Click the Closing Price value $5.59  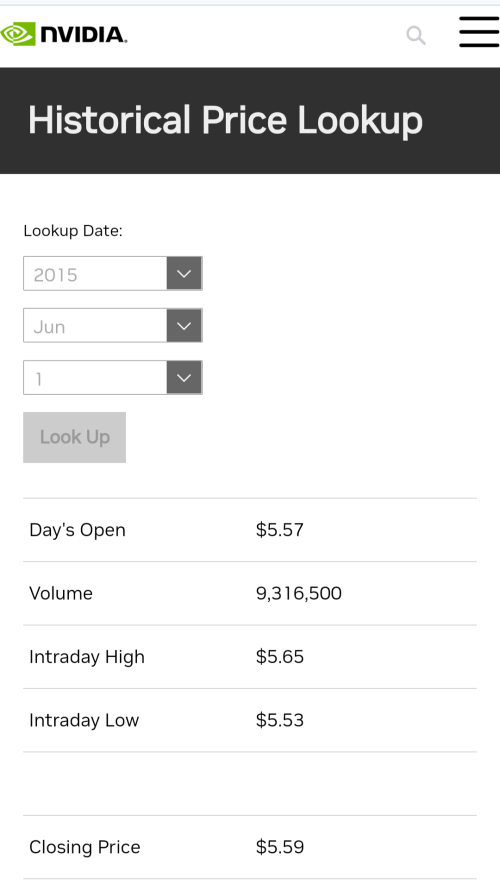pos(280,847)
